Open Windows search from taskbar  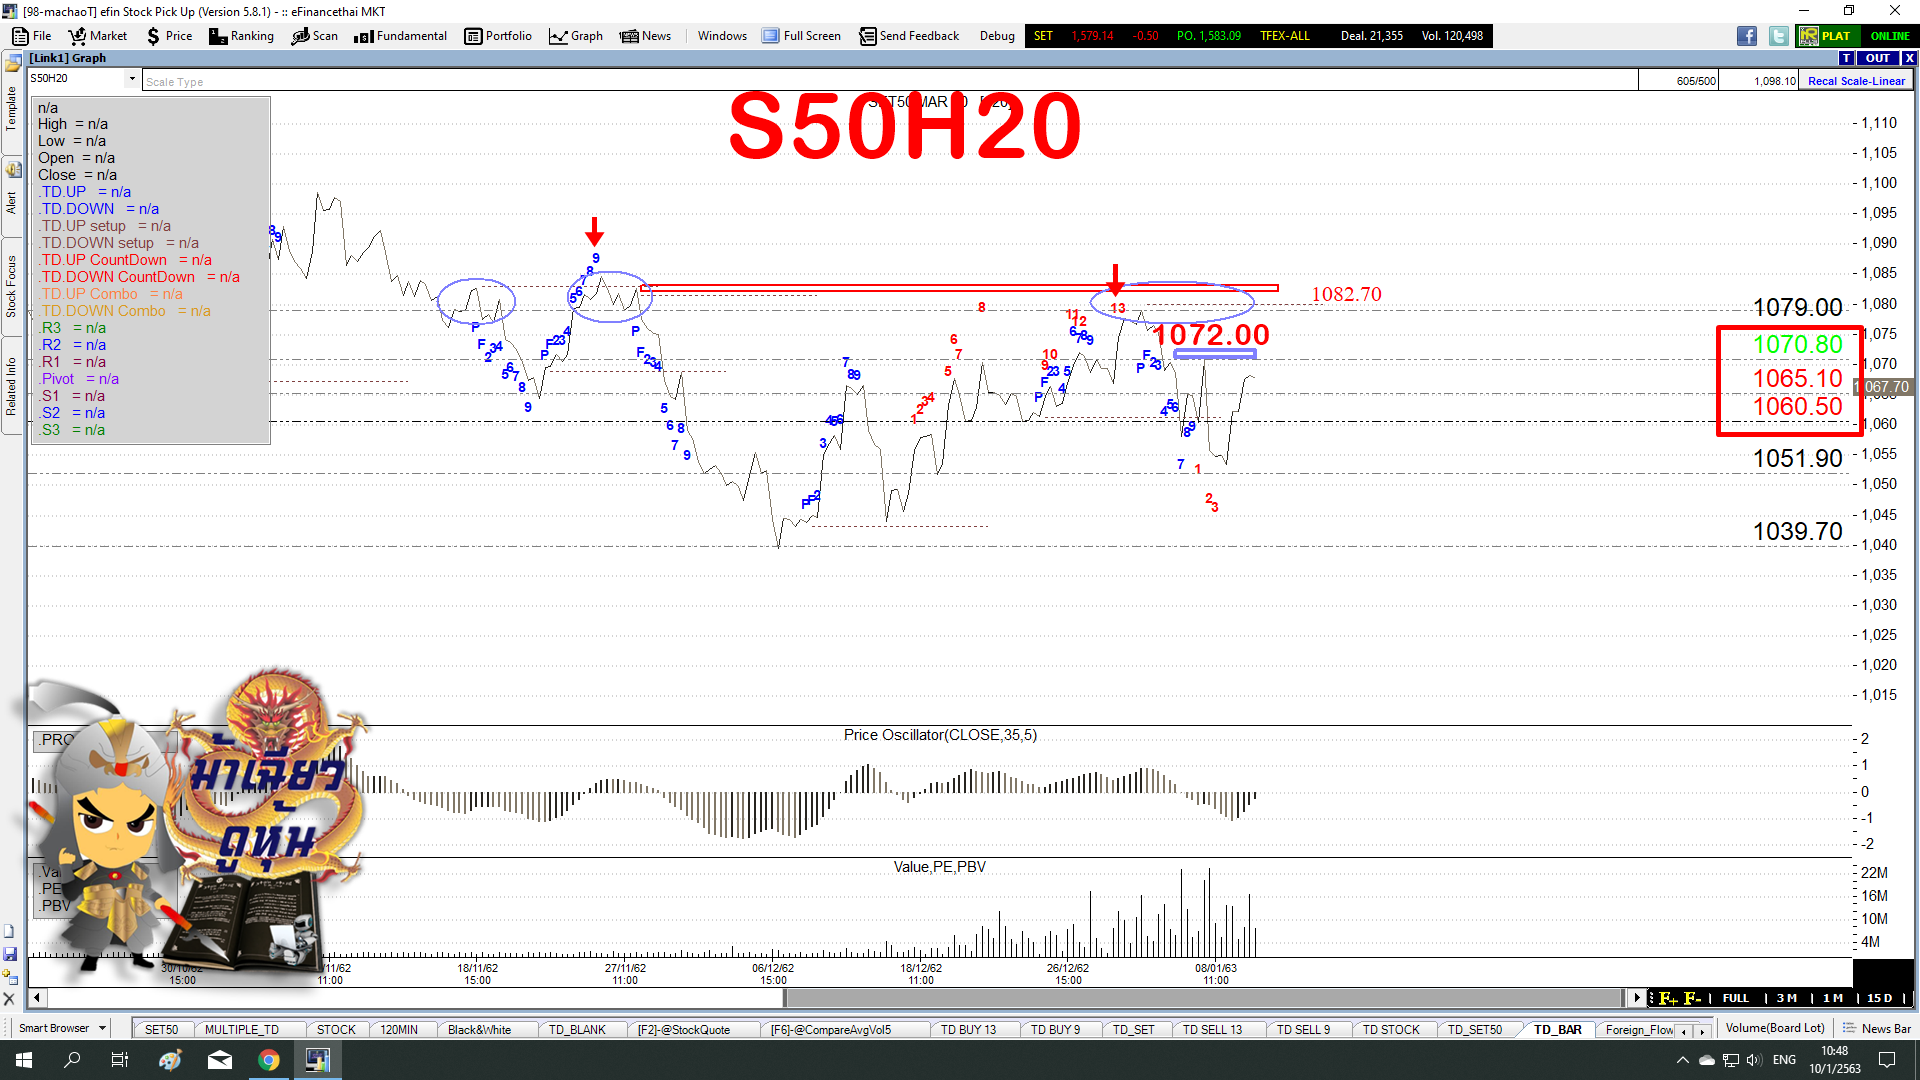click(x=72, y=1060)
